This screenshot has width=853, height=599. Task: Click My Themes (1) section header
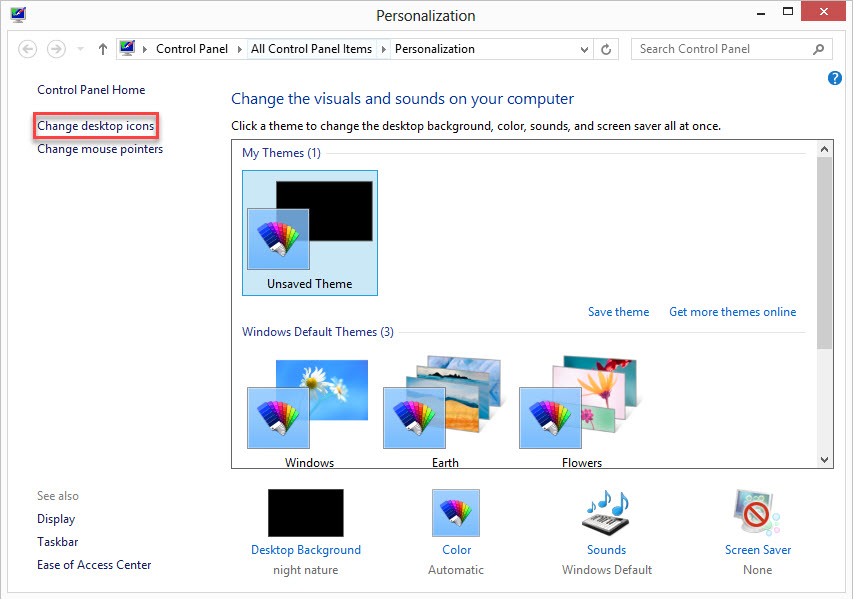(x=281, y=153)
